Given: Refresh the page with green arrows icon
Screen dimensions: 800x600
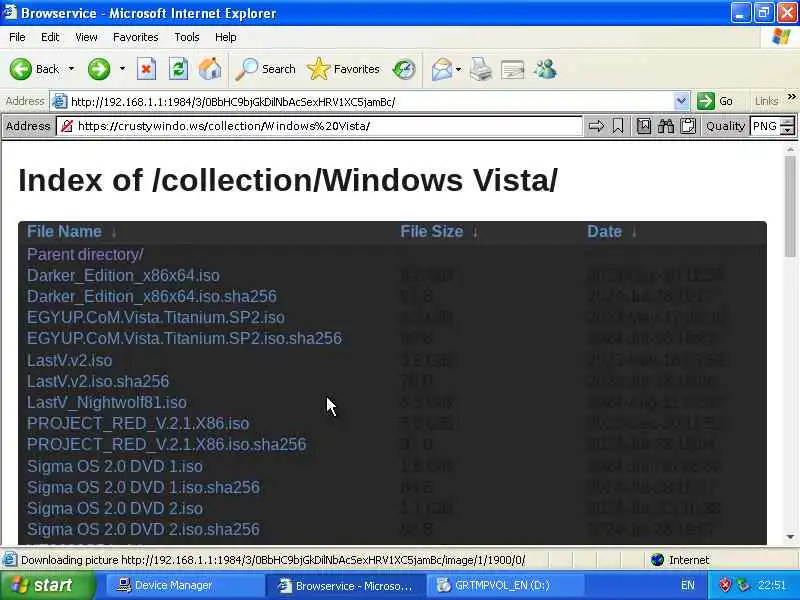Looking at the screenshot, I should (x=178, y=69).
